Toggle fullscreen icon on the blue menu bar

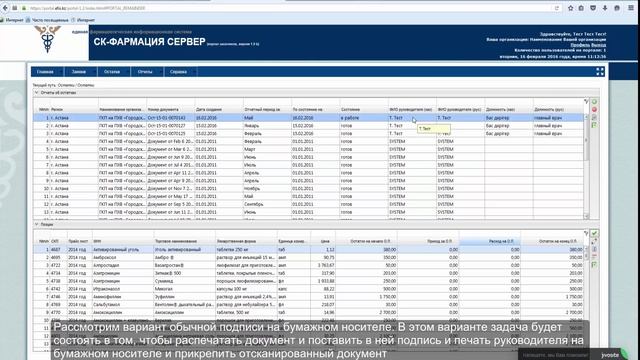point(600,72)
